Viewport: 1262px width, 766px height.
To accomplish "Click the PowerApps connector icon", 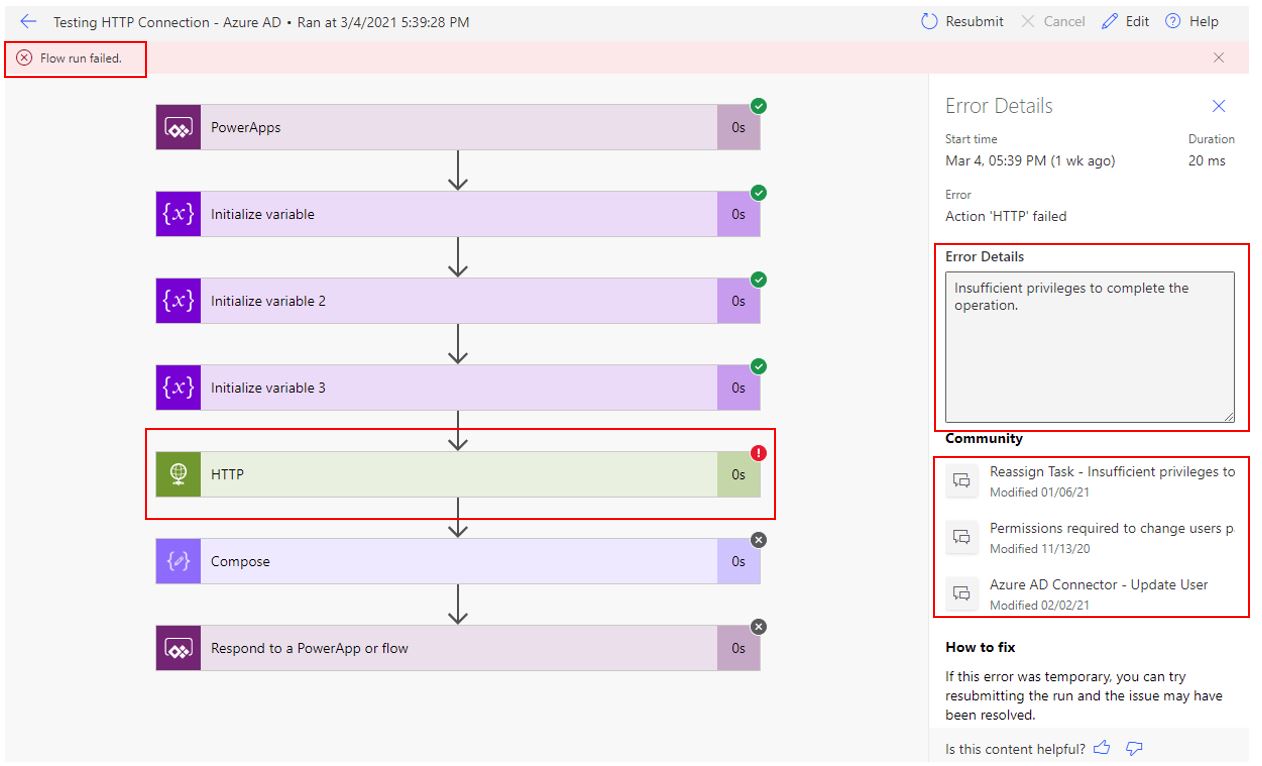I will [x=177, y=127].
